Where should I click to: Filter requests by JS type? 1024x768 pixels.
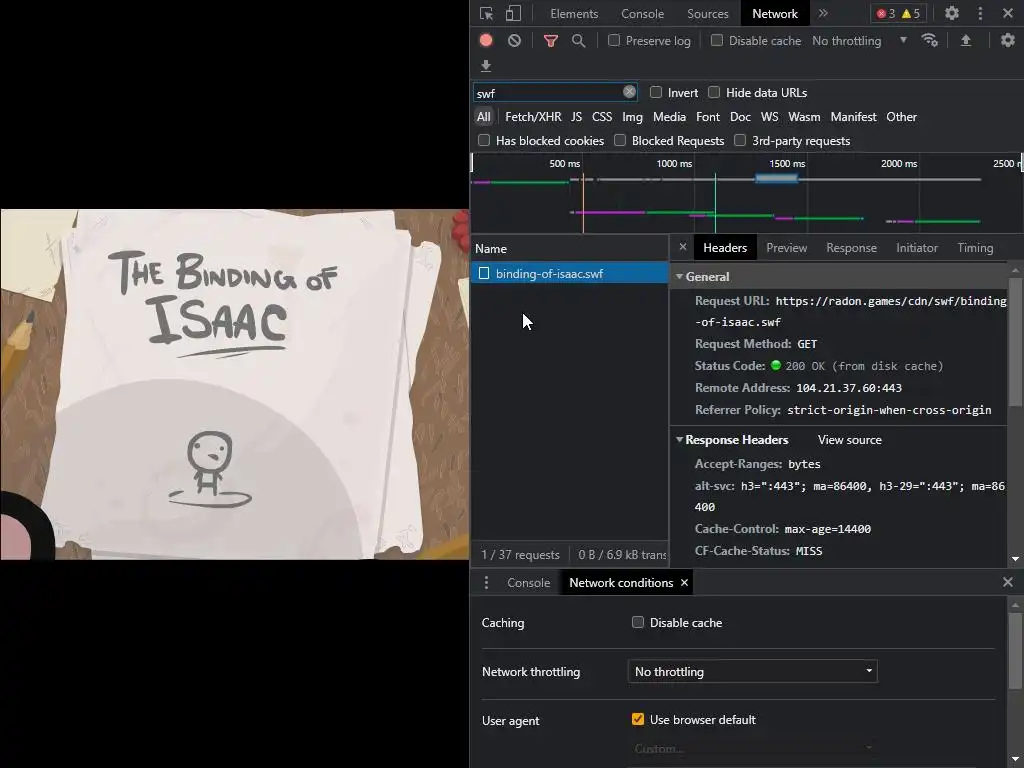click(576, 117)
